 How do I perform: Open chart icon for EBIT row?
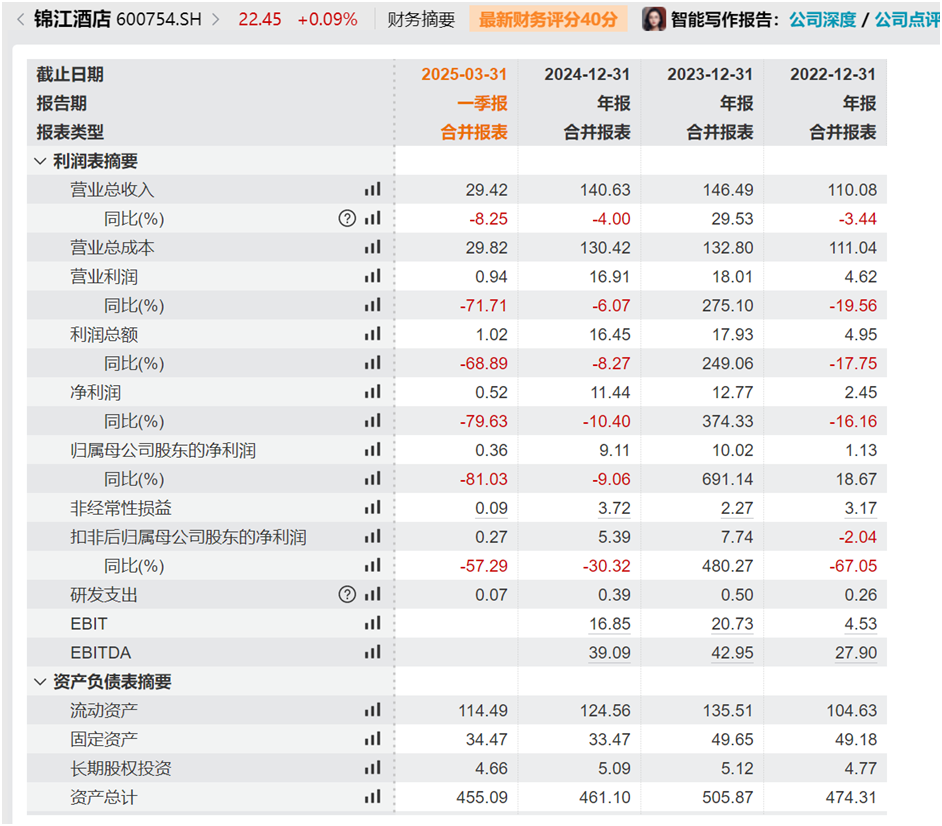pos(372,623)
